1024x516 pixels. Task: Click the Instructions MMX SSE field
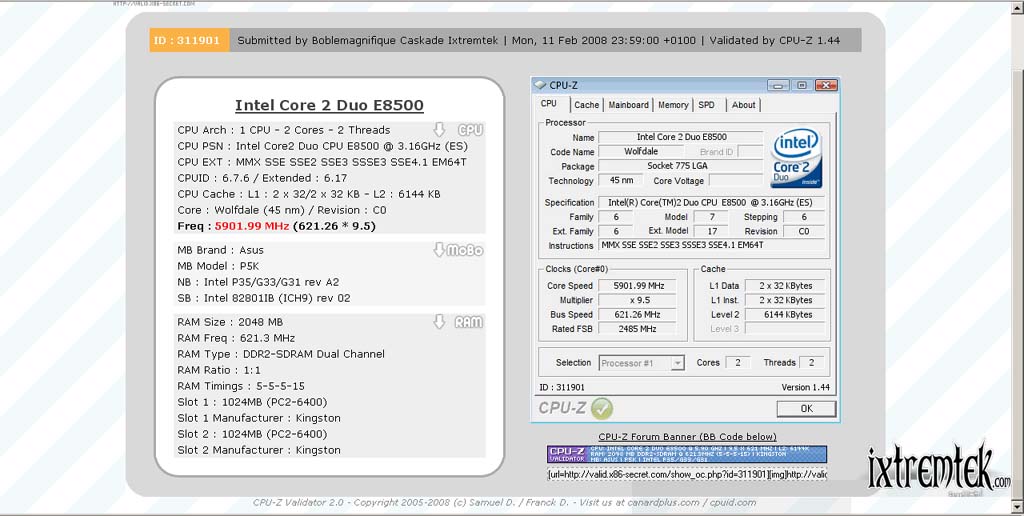click(x=712, y=246)
